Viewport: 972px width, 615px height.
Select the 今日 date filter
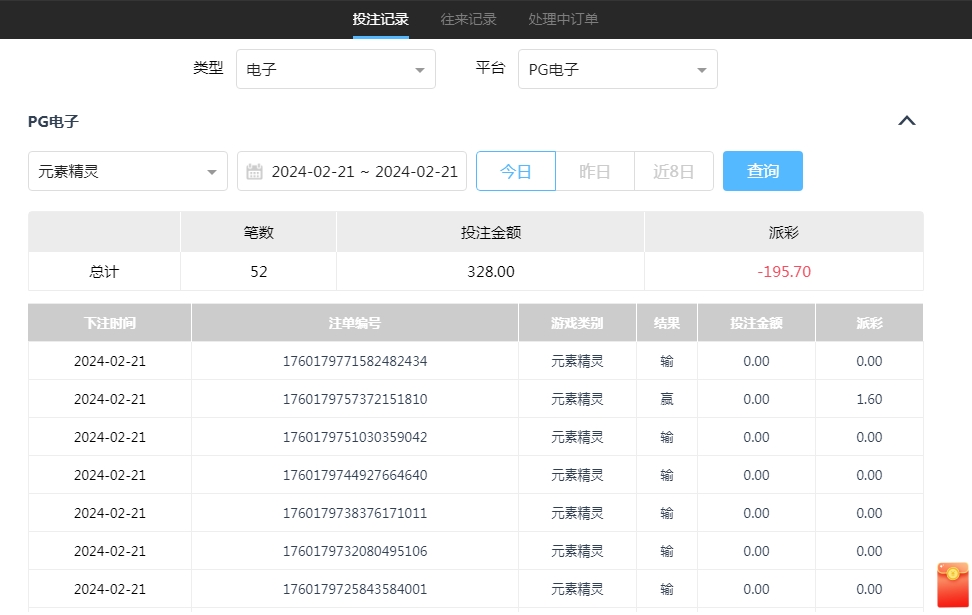point(515,171)
